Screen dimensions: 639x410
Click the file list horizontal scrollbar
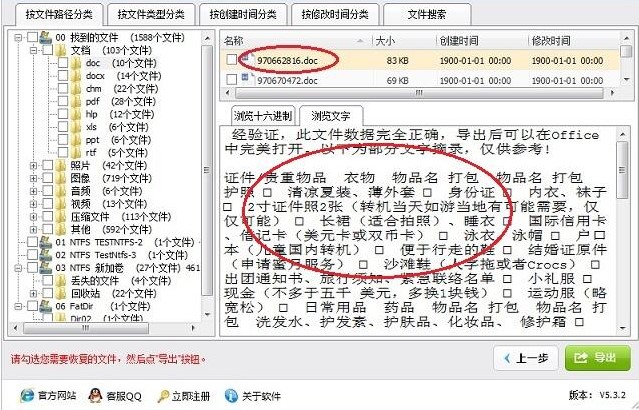point(419,93)
